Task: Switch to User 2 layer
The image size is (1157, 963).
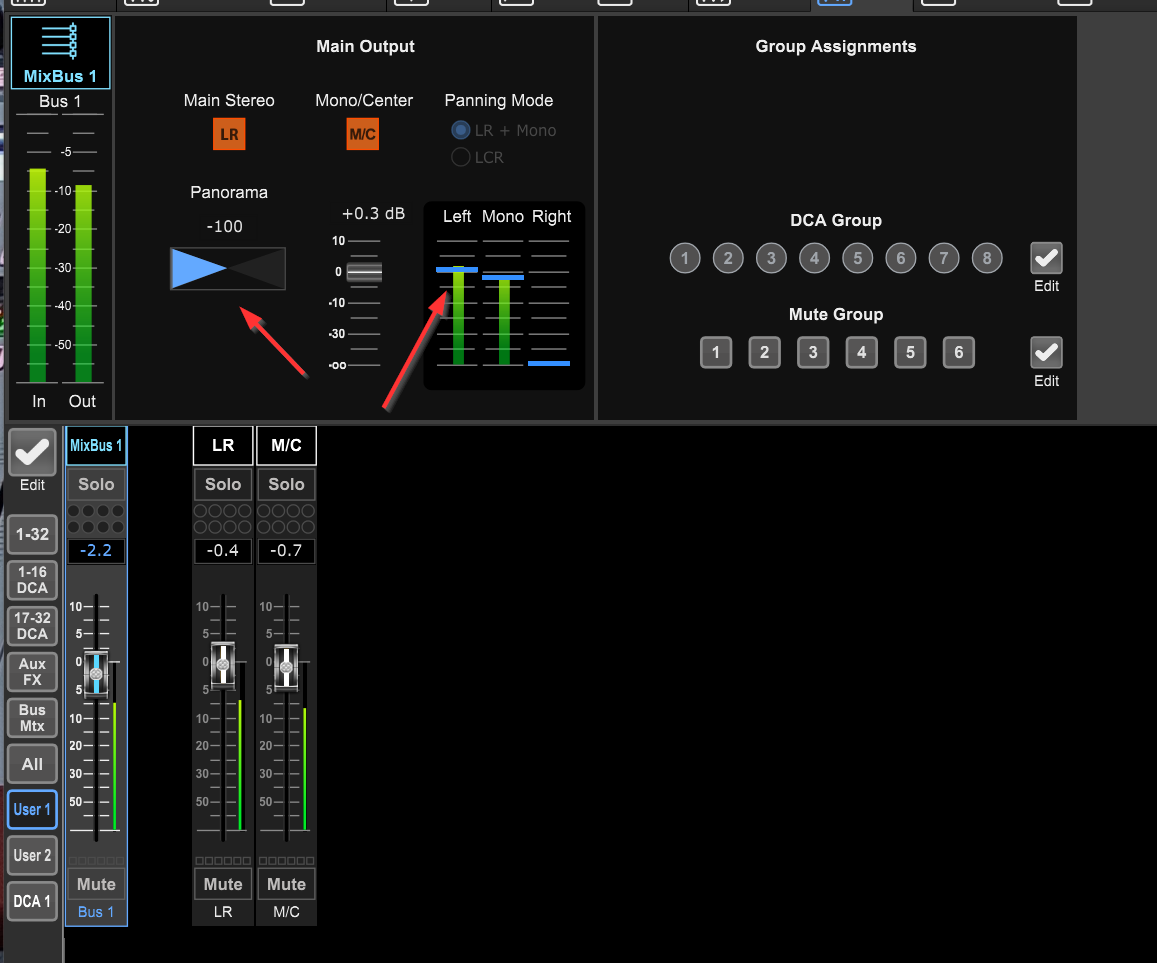Action: 32,855
